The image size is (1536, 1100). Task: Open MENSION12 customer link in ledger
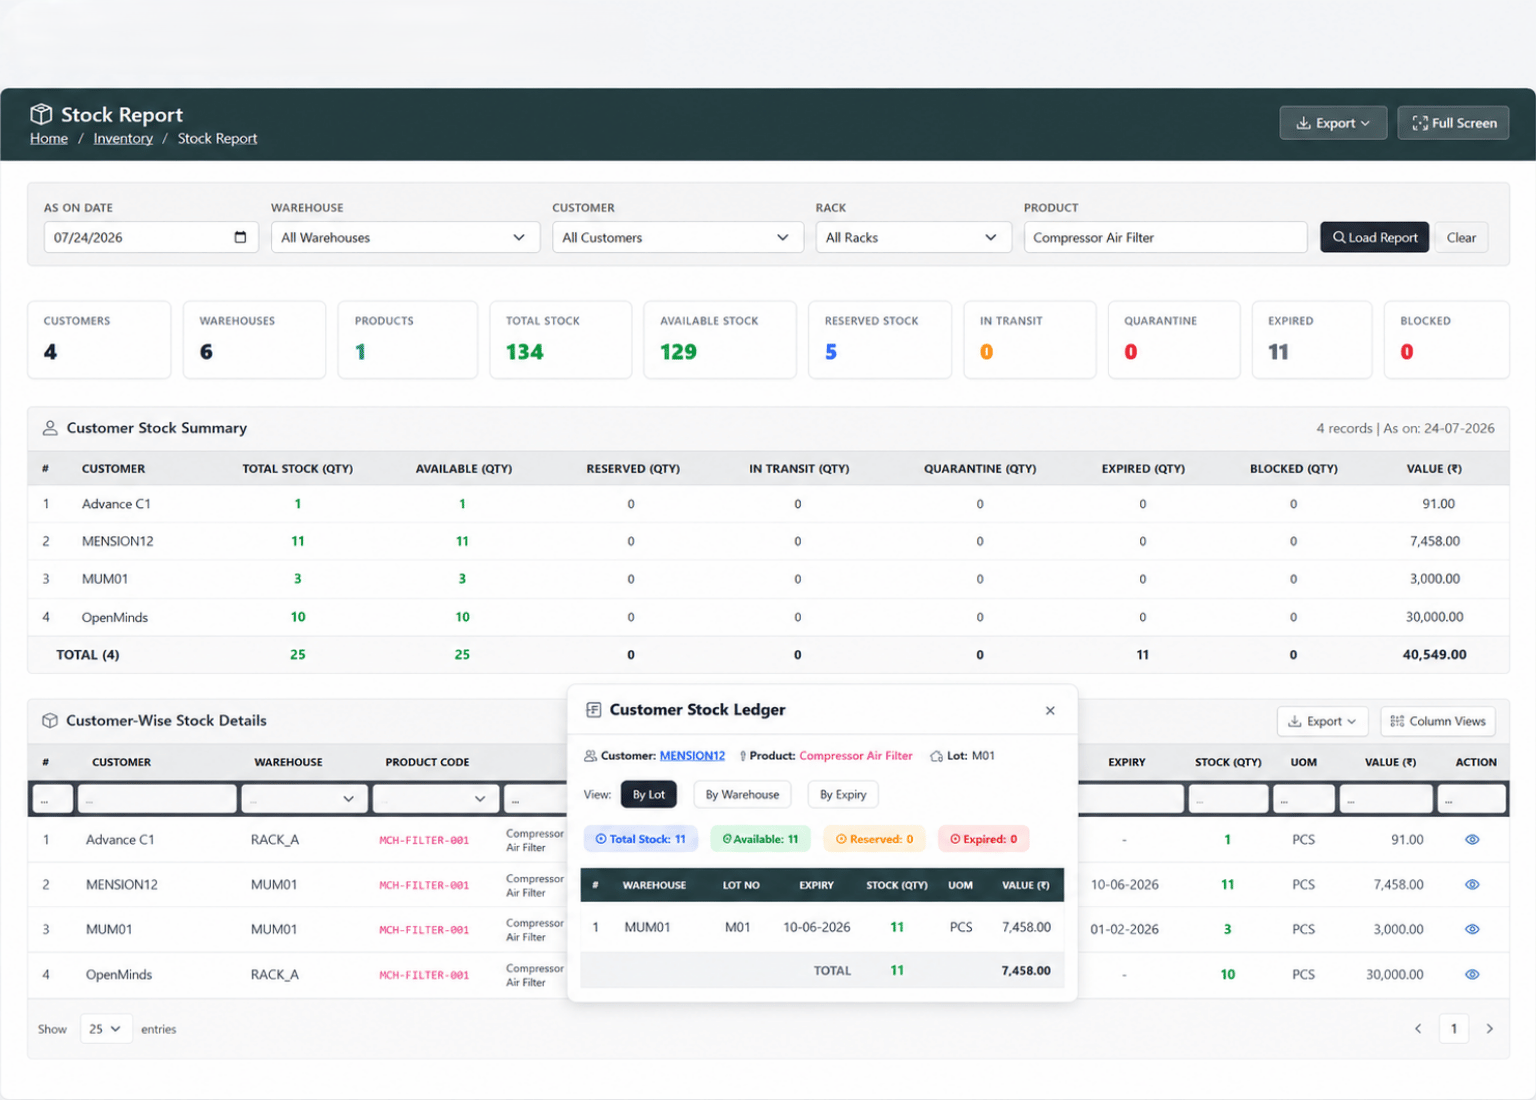692,756
